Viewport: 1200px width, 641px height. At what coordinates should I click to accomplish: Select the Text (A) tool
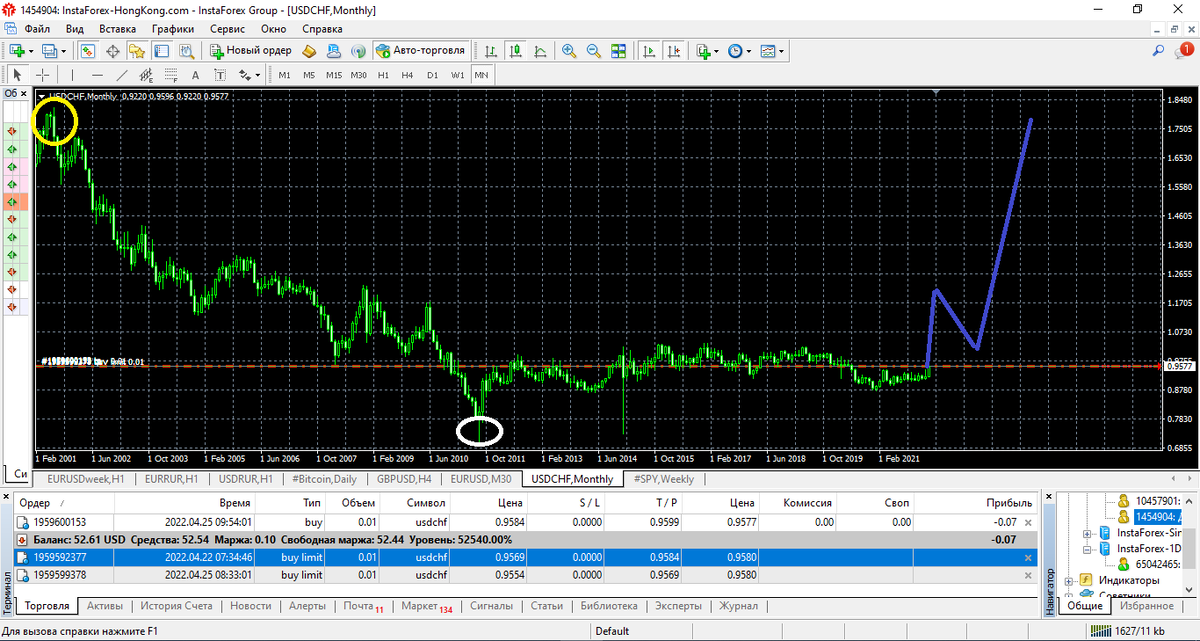point(195,75)
